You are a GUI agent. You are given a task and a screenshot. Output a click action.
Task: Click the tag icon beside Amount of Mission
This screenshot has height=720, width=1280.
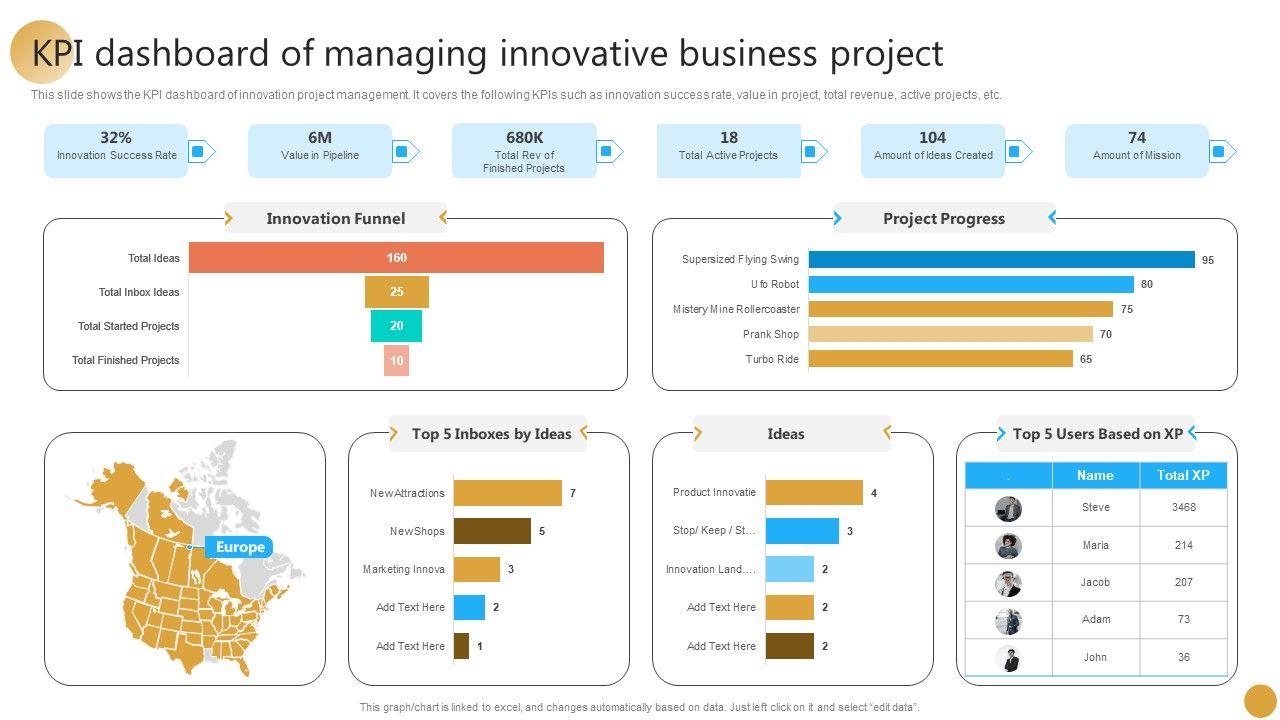(1219, 152)
